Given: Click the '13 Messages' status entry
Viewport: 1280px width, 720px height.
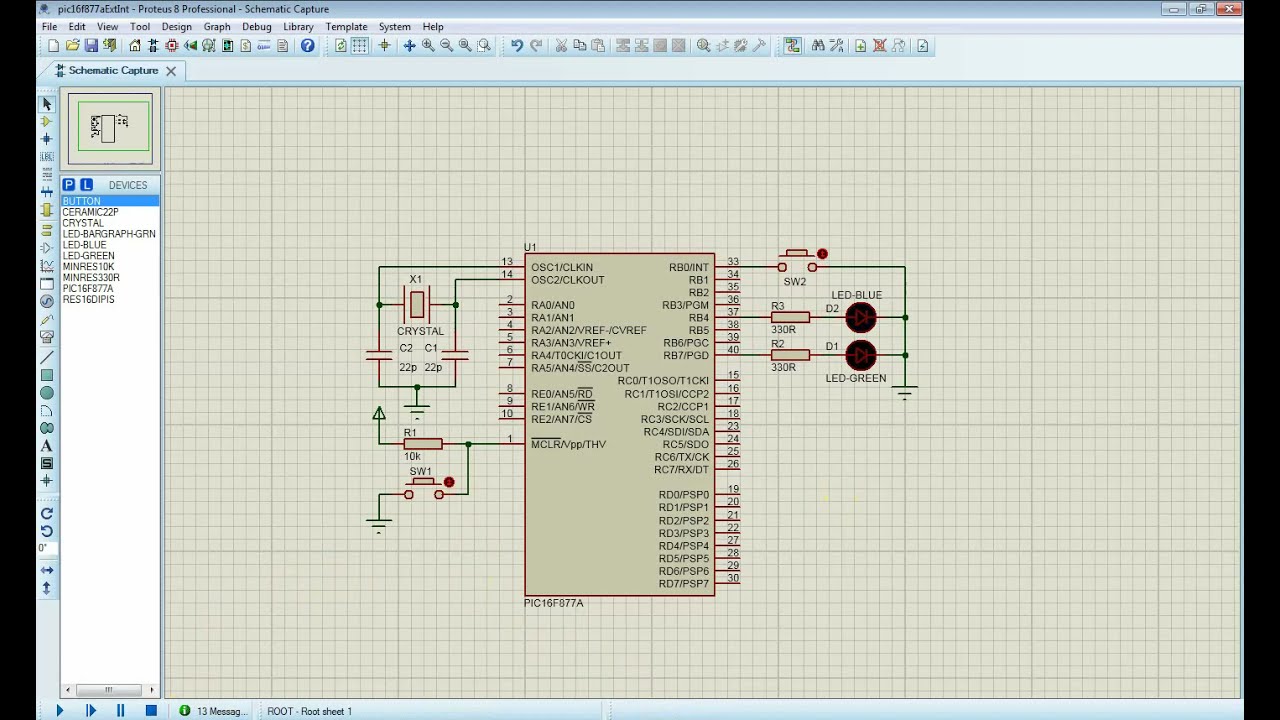Looking at the screenshot, I should click(x=213, y=711).
